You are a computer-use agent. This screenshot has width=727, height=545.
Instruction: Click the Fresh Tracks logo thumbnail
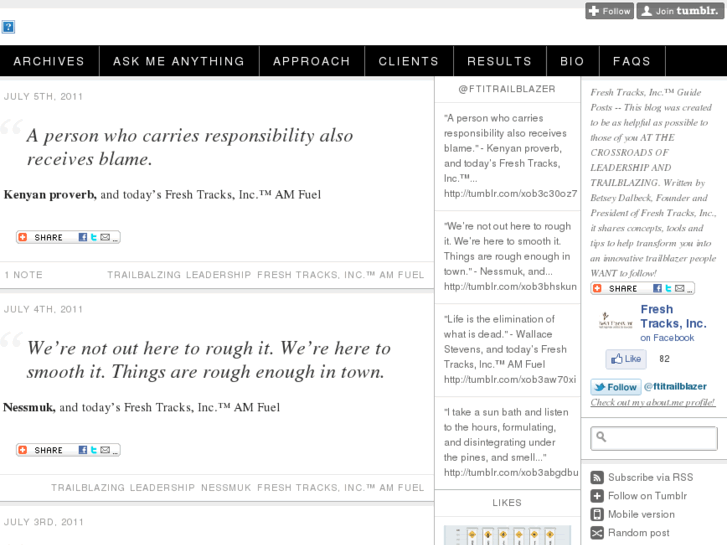615,321
